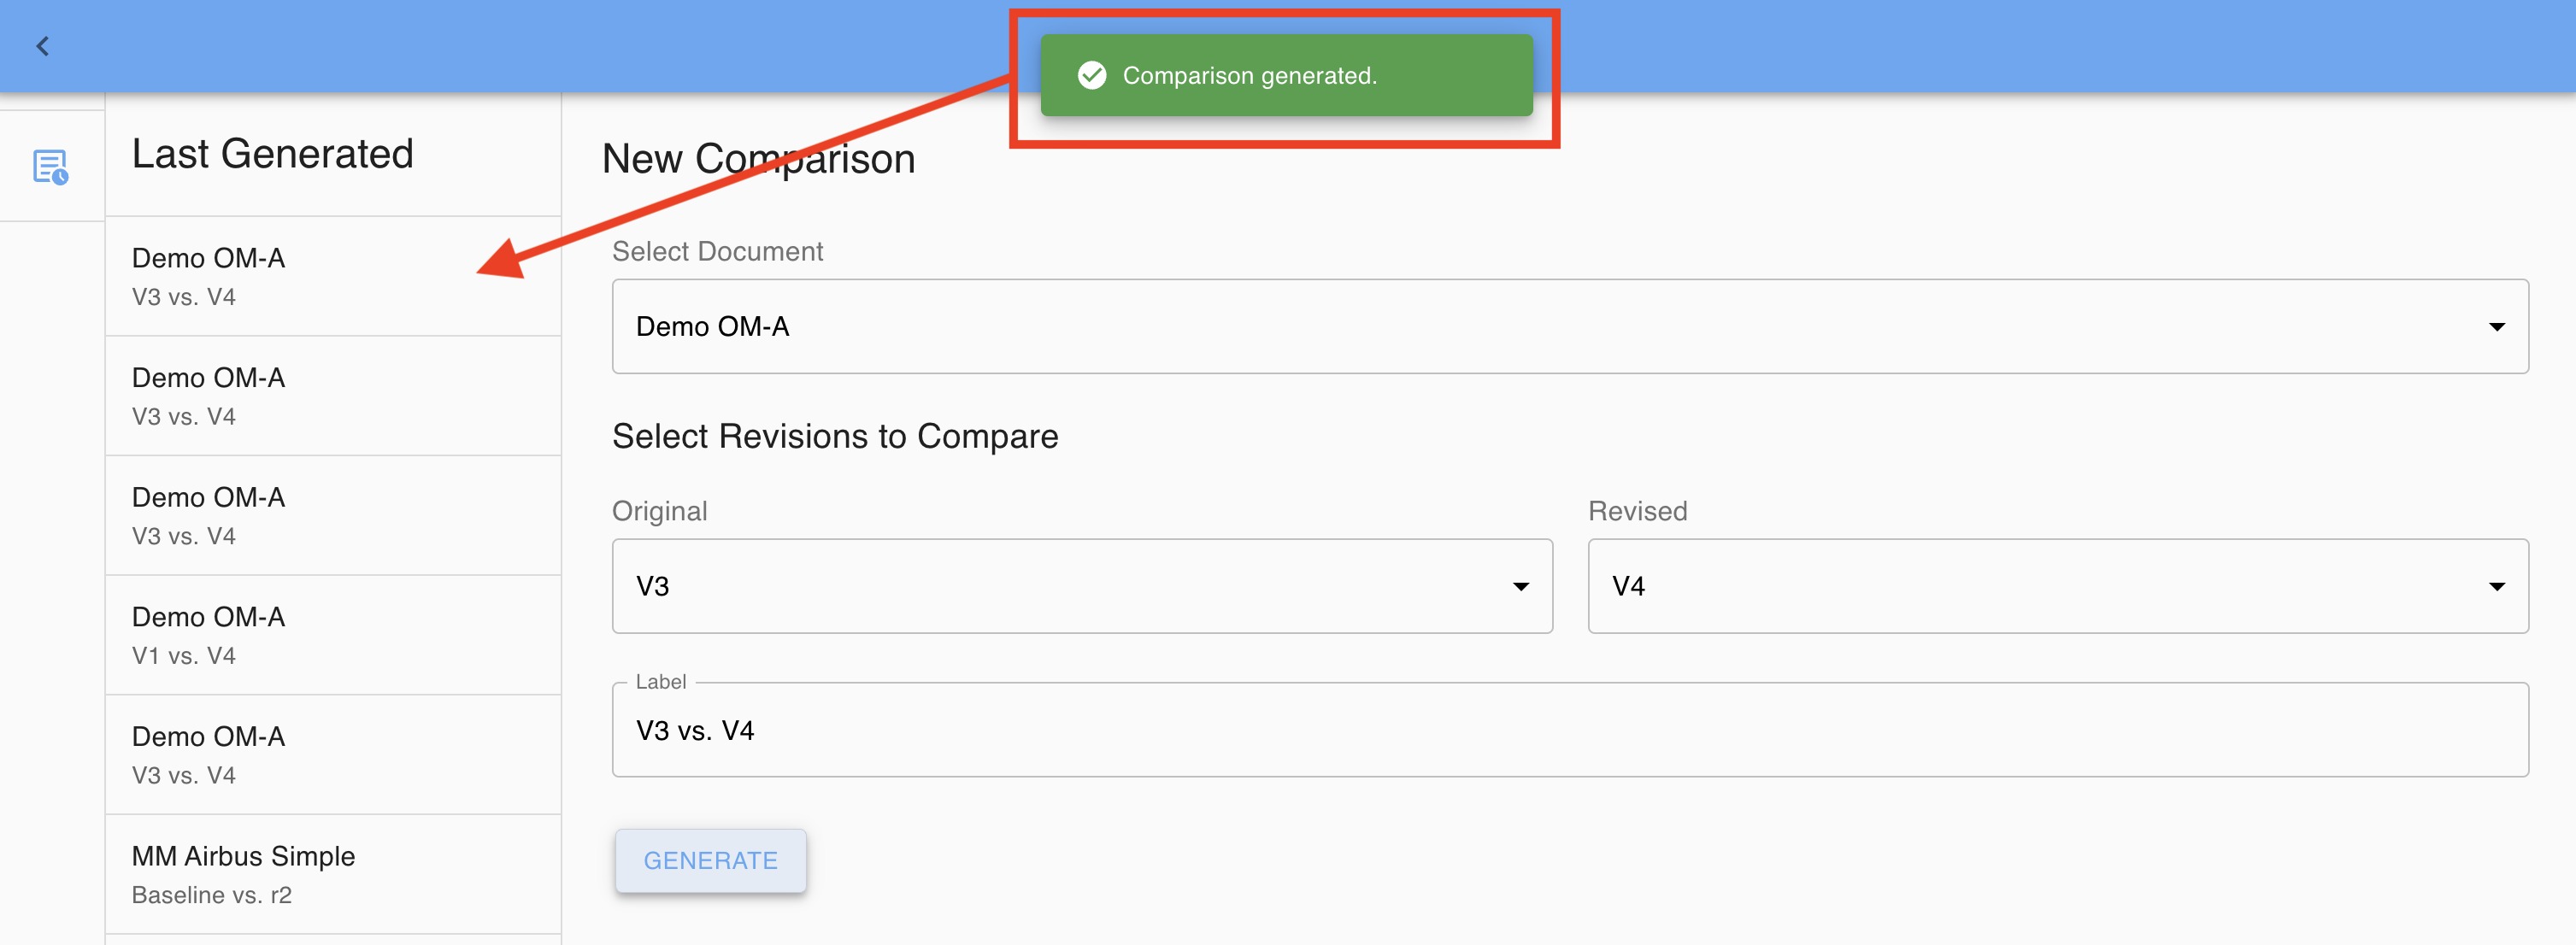The height and width of the screenshot is (945, 2576).
Task: Click the checkmark icon in the success toast
Action: 1092,75
